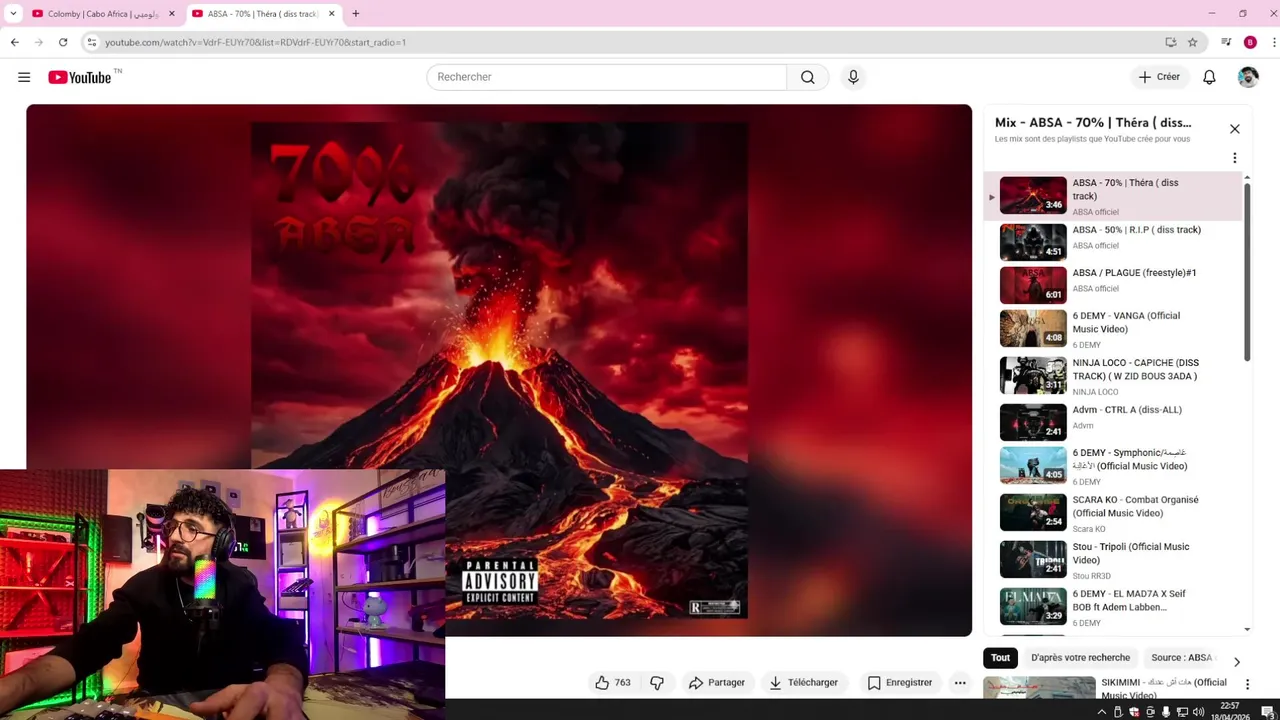Screen dimensions: 1280x720
Task: Open the Chrome tab search dropdown
Action: tap(13, 14)
